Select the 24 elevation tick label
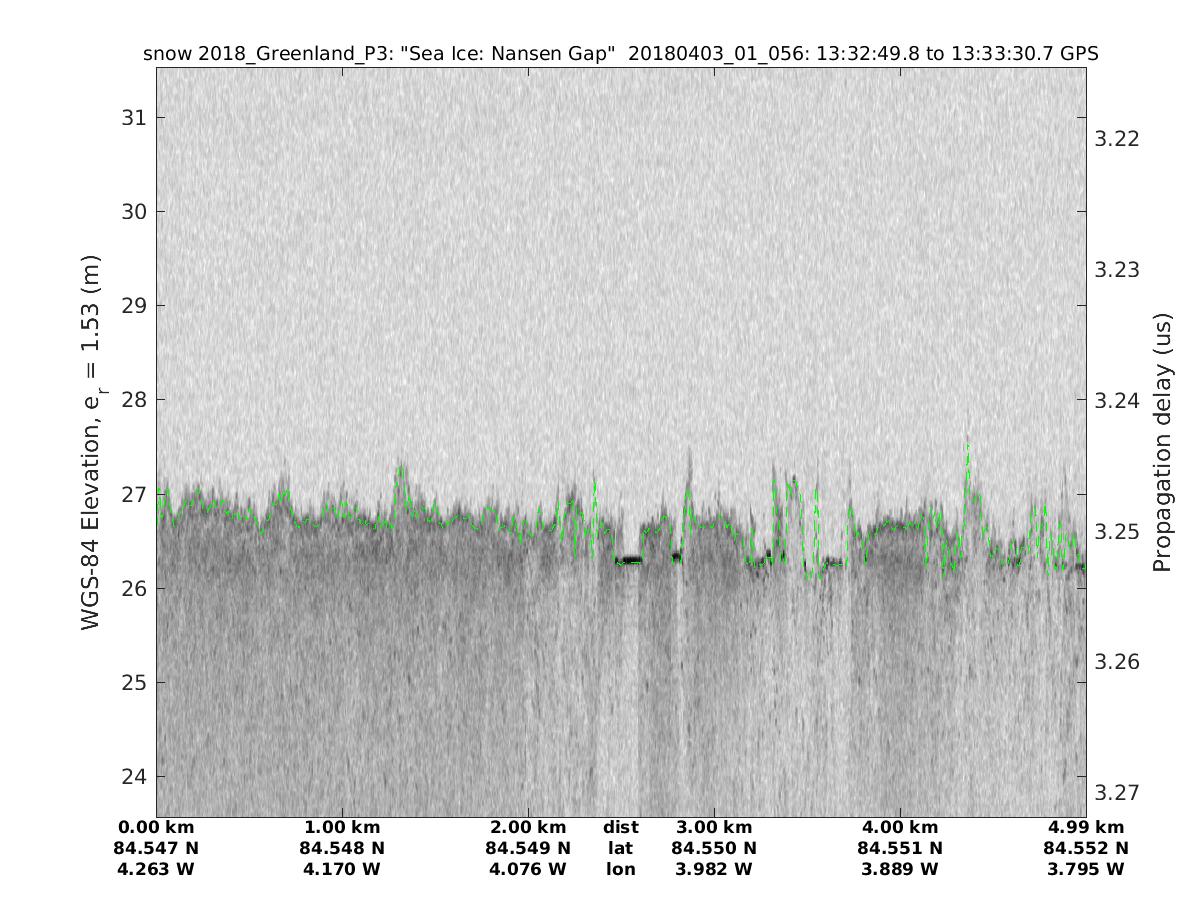 click(132, 777)
